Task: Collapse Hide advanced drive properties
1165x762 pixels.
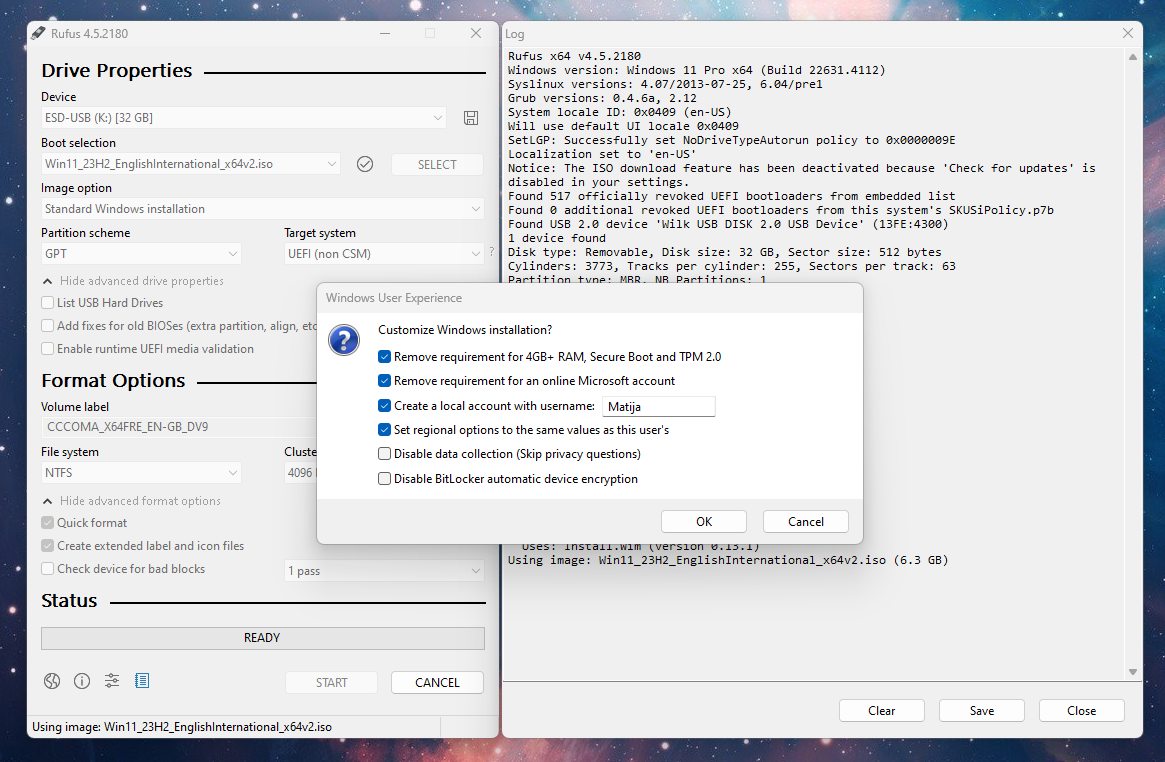Action: tap(133, 281)
